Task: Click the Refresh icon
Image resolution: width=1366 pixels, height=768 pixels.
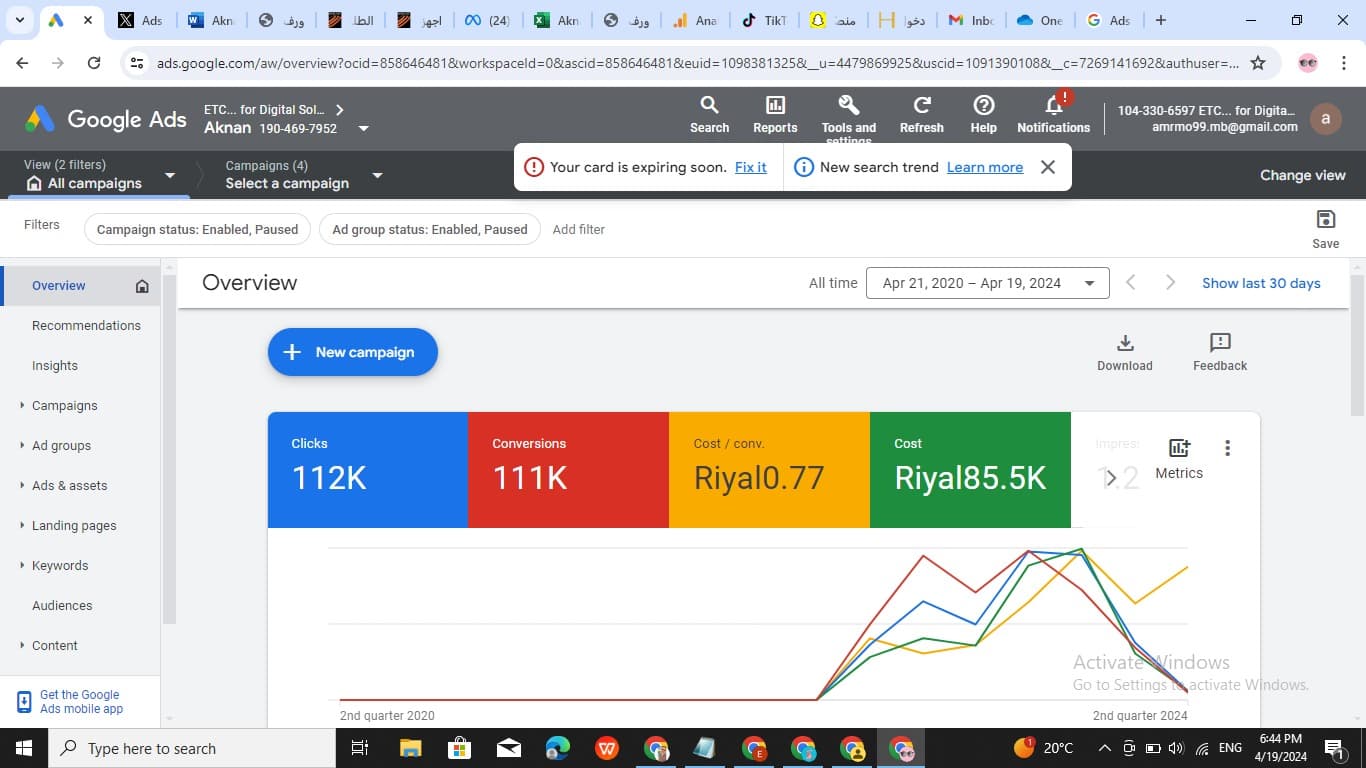Action: click(x=921, y=106)
